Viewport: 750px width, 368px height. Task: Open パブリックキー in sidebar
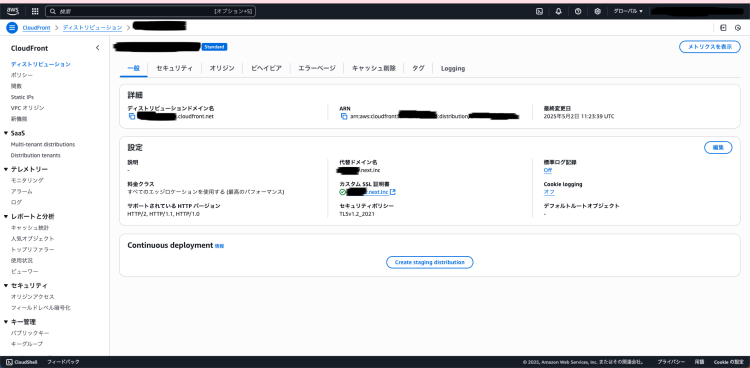[x=30, y=333]
